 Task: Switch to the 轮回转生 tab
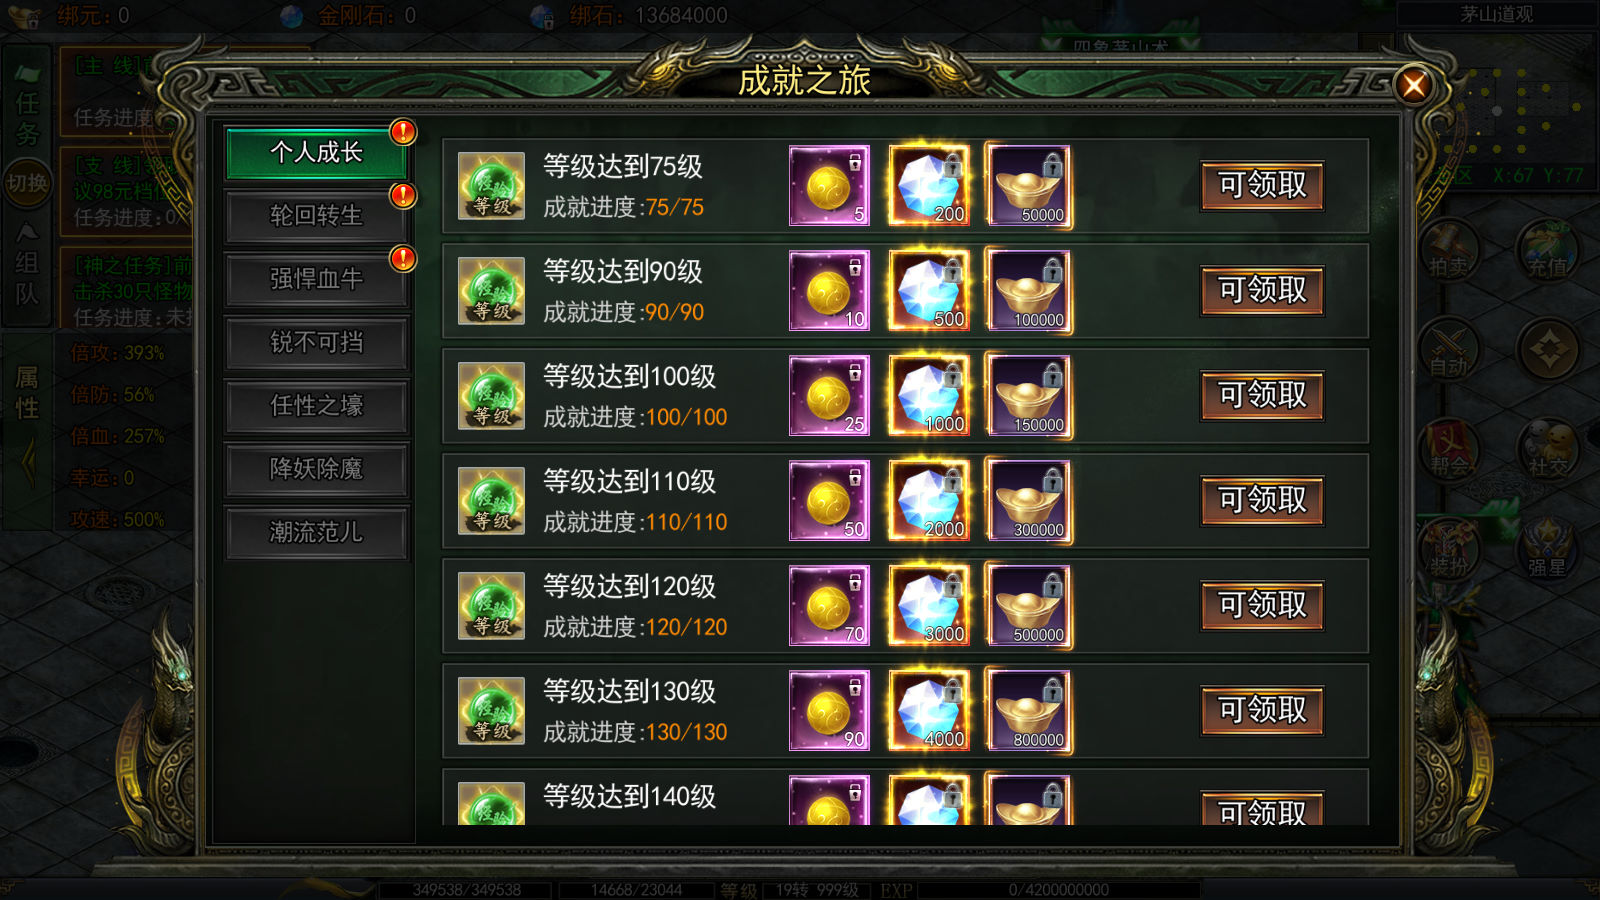pos(316,216)
